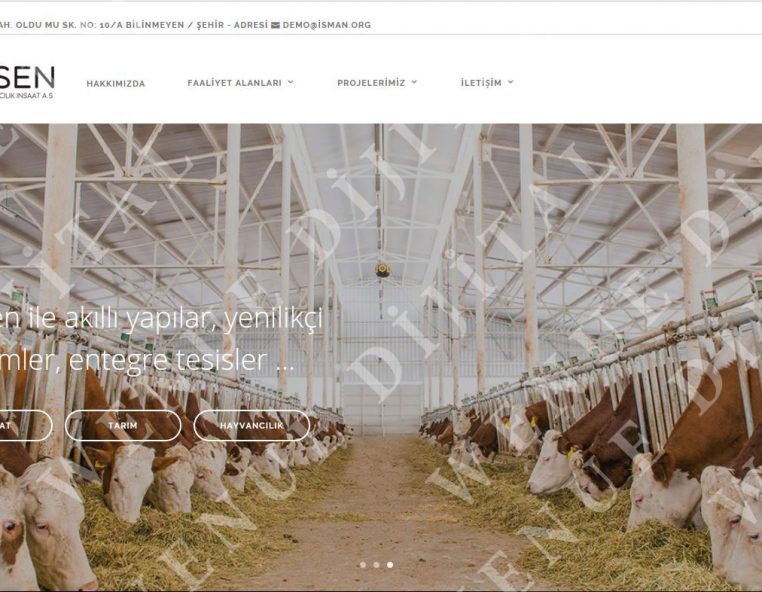Click the address text in the top bar
This screenshot has height=592, width=762.
click(x=134, y=25)
